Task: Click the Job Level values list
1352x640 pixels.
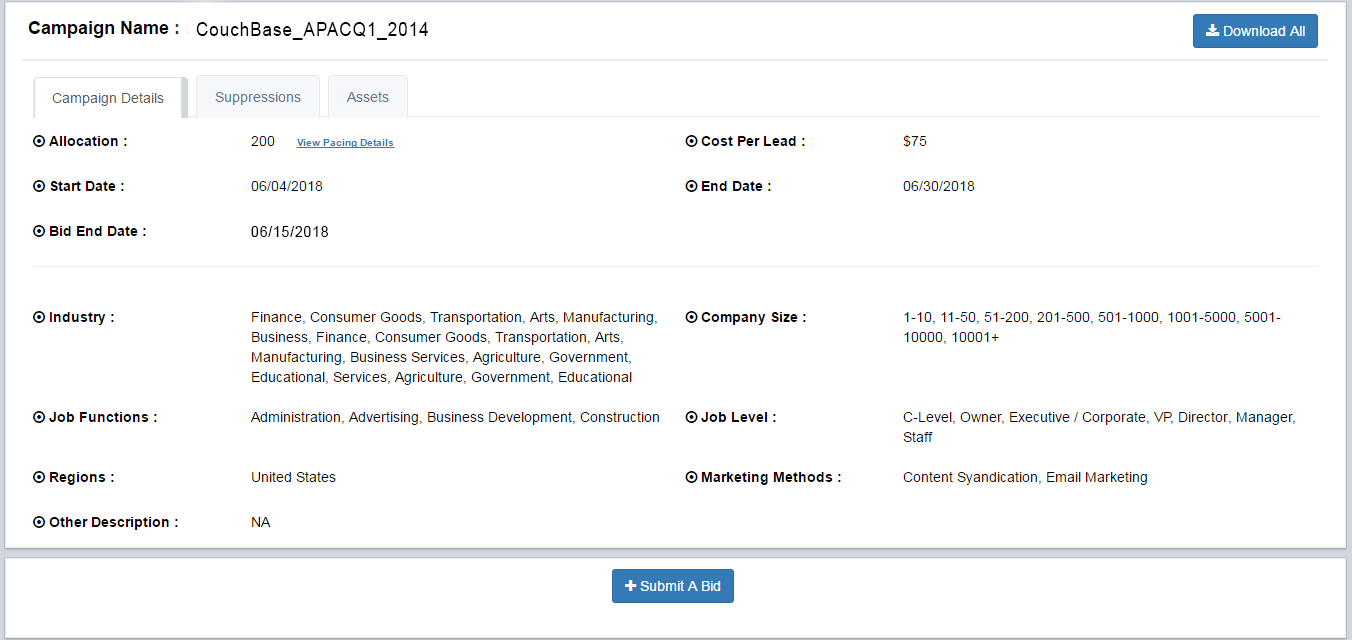Action: (1099, 427)
